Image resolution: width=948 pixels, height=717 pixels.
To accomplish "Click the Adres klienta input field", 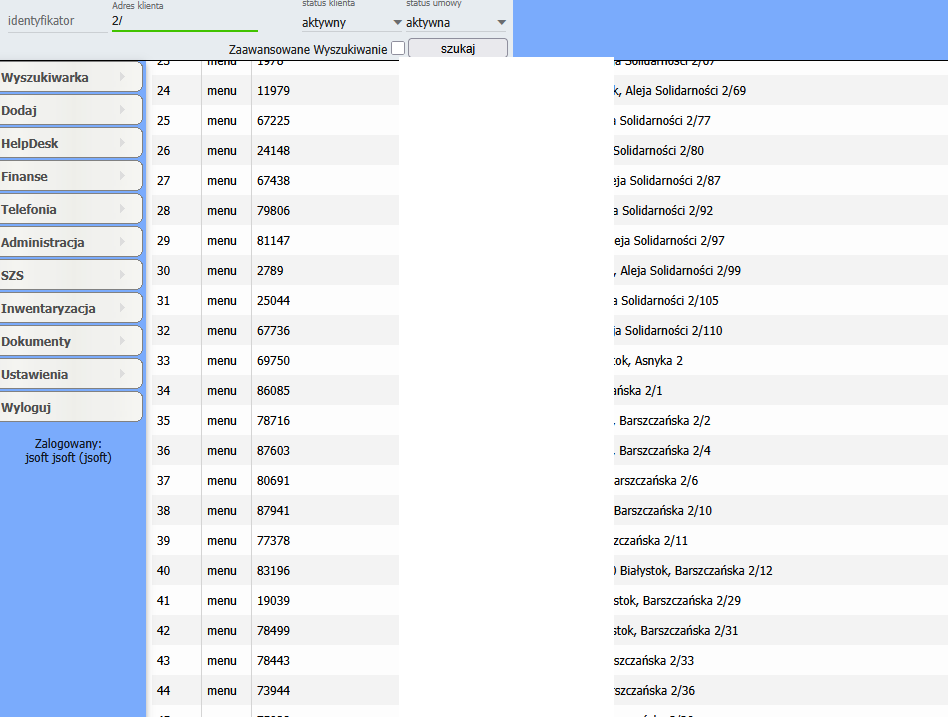I will 184,21.
